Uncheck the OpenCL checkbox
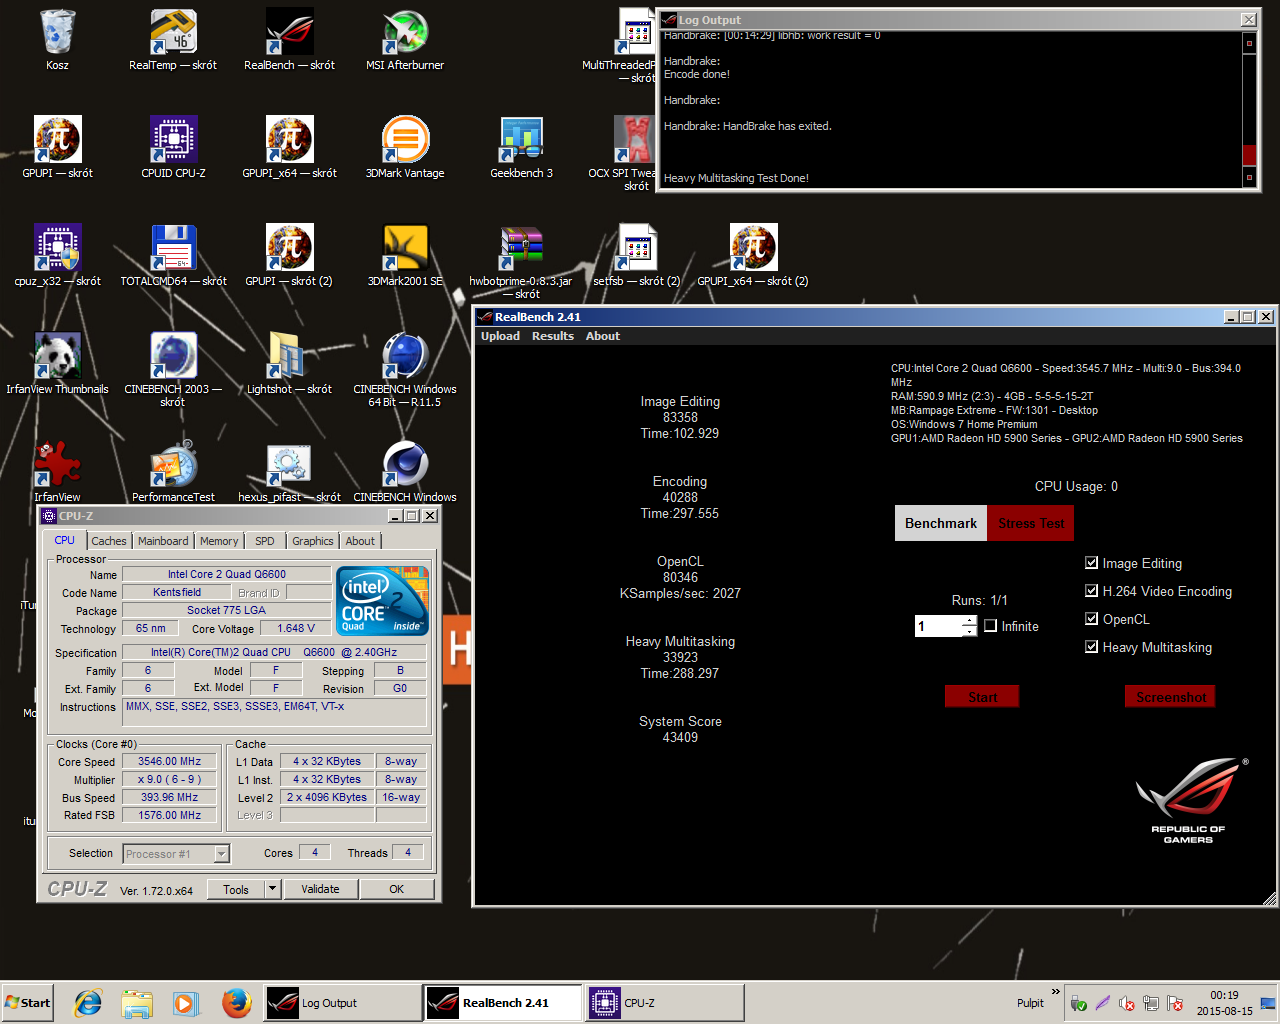 [x=1092, y=619]
